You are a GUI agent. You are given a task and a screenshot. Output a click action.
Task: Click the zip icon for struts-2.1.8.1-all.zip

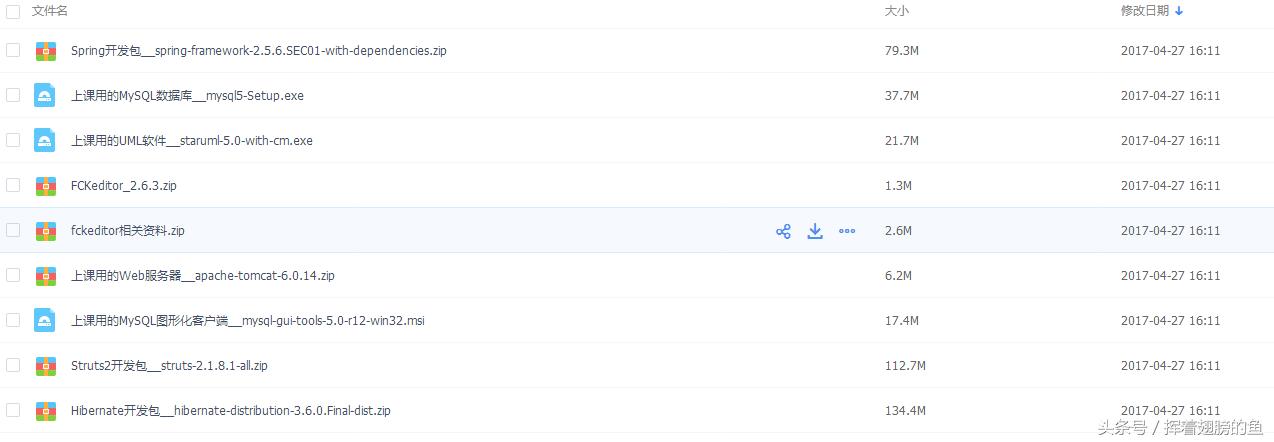point(46,366)
